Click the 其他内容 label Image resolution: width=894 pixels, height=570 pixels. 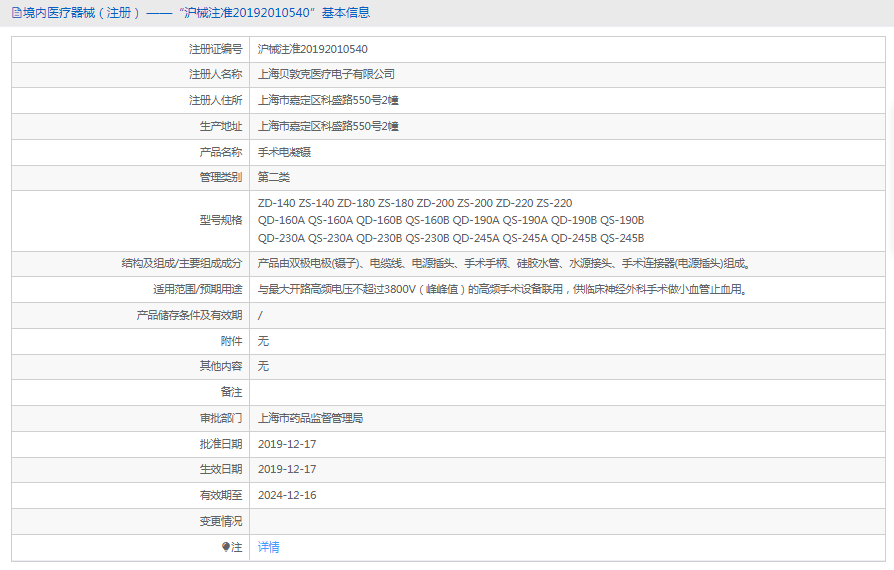pos(221,367)
